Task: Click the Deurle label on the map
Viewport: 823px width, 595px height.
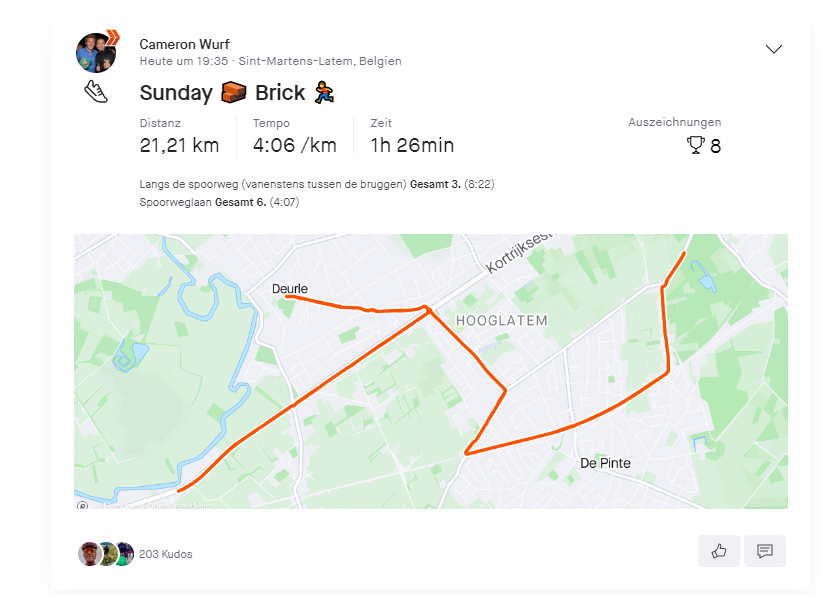Action: pyautogui.click(x=290, y=289)
